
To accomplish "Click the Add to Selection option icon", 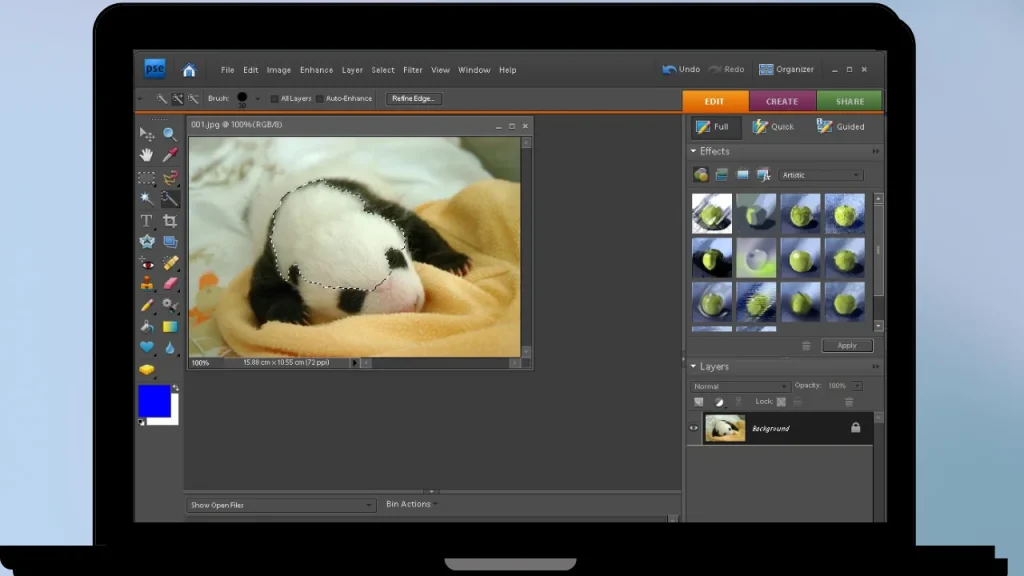I will point(177,99).
